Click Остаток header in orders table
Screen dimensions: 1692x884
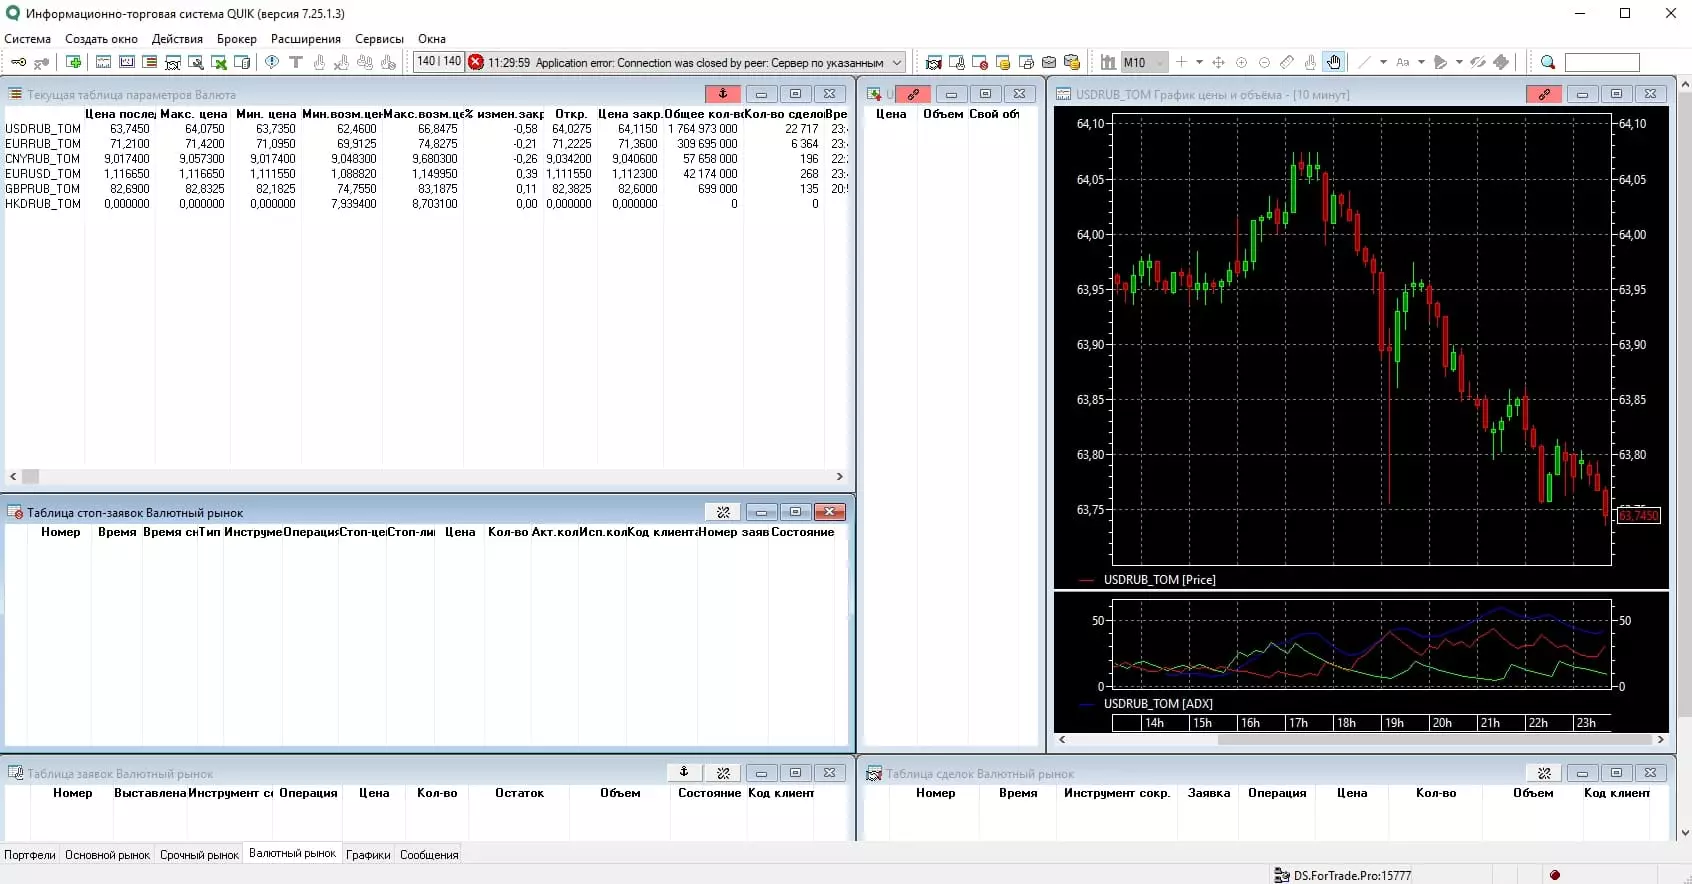[519, 793]
